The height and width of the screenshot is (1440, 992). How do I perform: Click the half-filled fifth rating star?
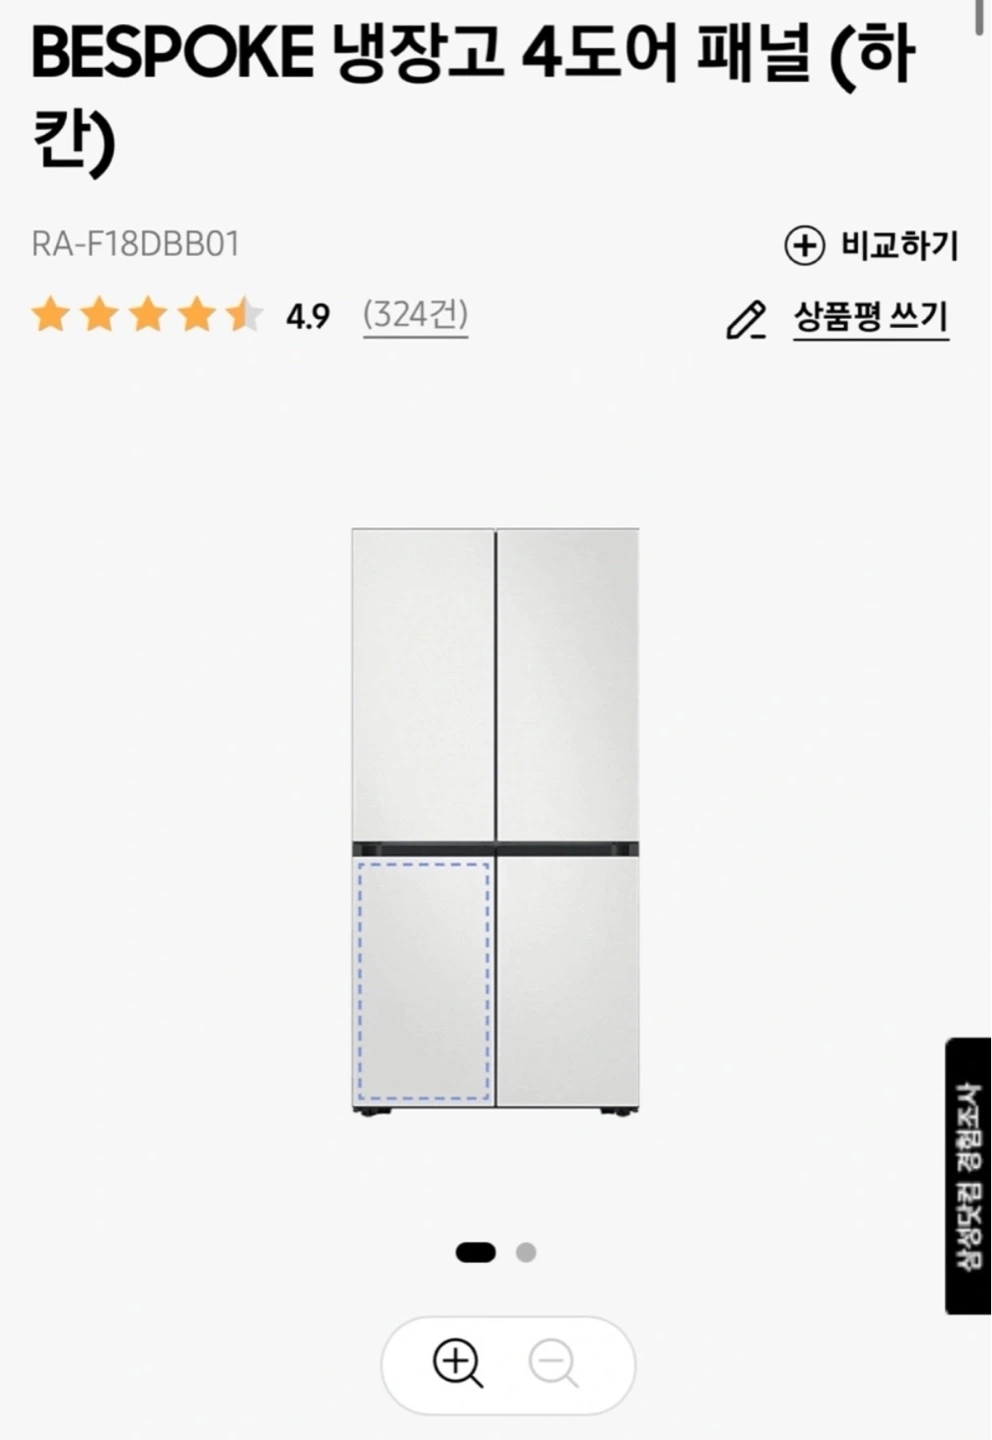(x=245, y=316)
